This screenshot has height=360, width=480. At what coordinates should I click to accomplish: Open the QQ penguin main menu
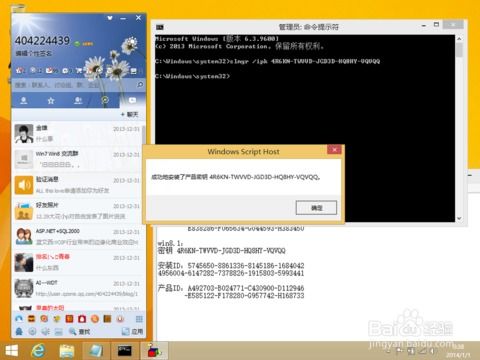coord(19,331)
